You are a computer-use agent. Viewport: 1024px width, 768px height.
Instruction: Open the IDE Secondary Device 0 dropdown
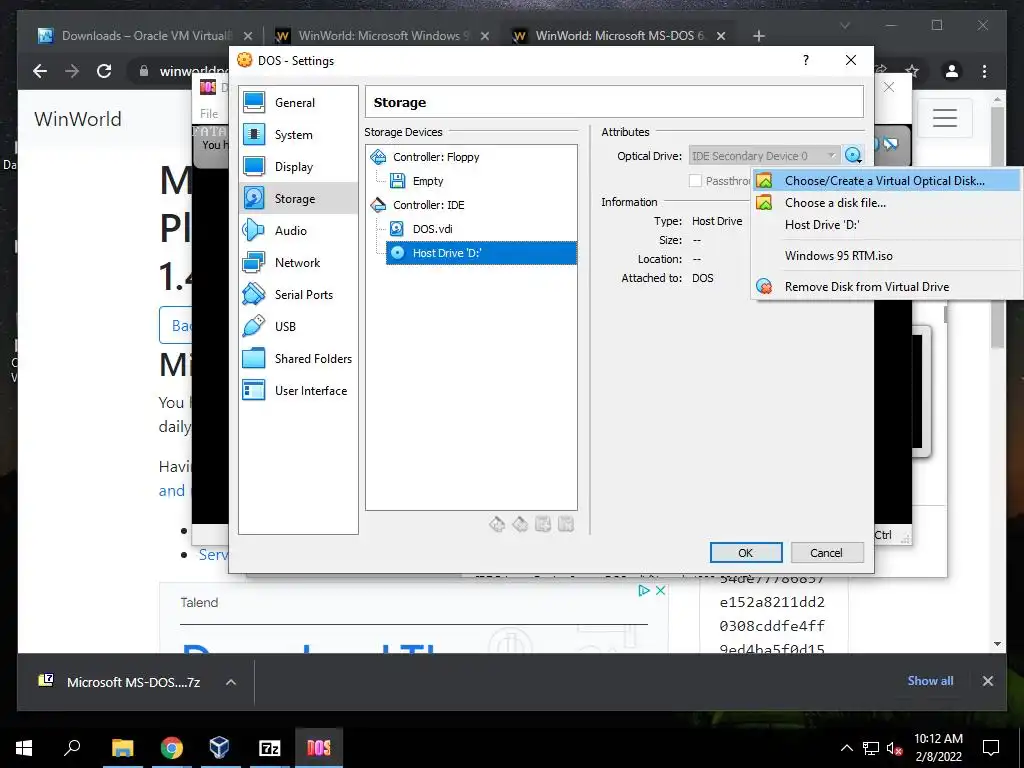[x=764, y=156]
